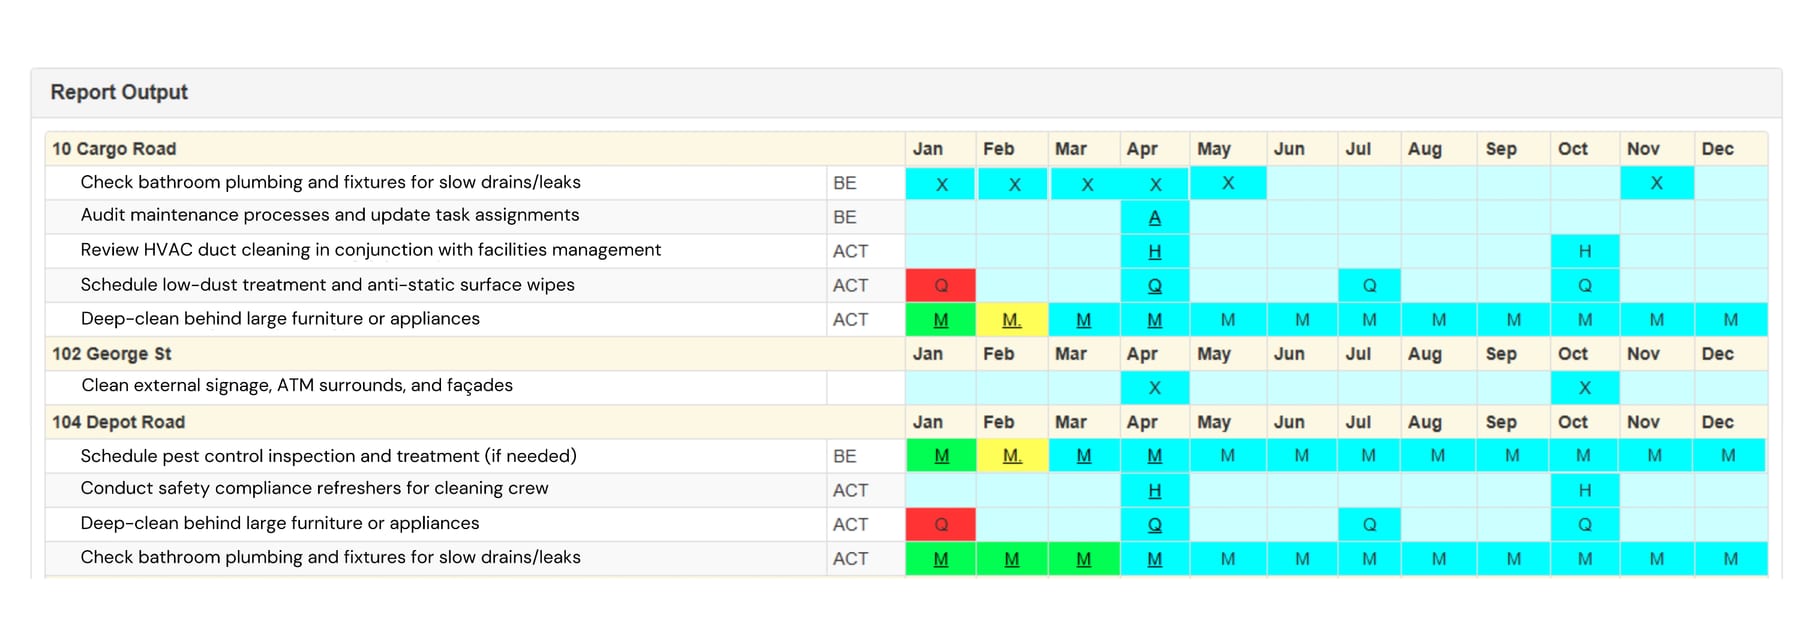Click the Apr column header in the 104 Depot Road section
1800x637 pixels.
click(x=1142, y=422)
